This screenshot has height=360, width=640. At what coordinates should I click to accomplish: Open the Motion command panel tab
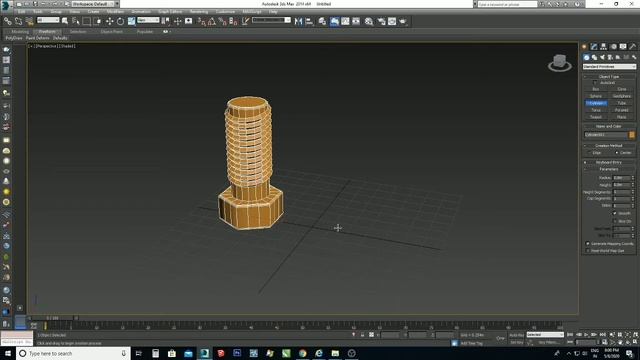coord(613,47)
